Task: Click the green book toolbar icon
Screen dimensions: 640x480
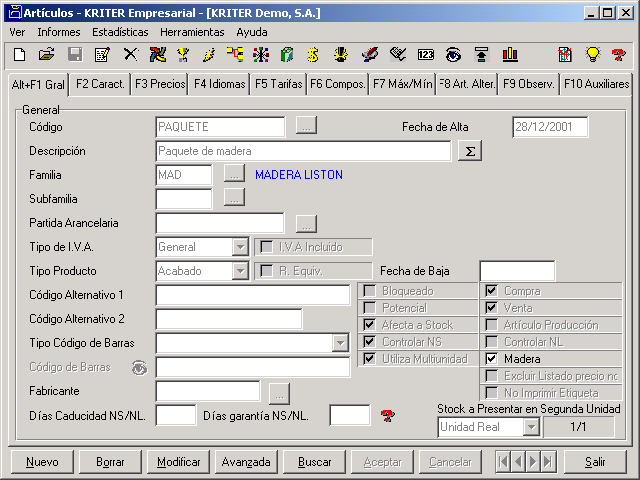Action: point(287,54)
